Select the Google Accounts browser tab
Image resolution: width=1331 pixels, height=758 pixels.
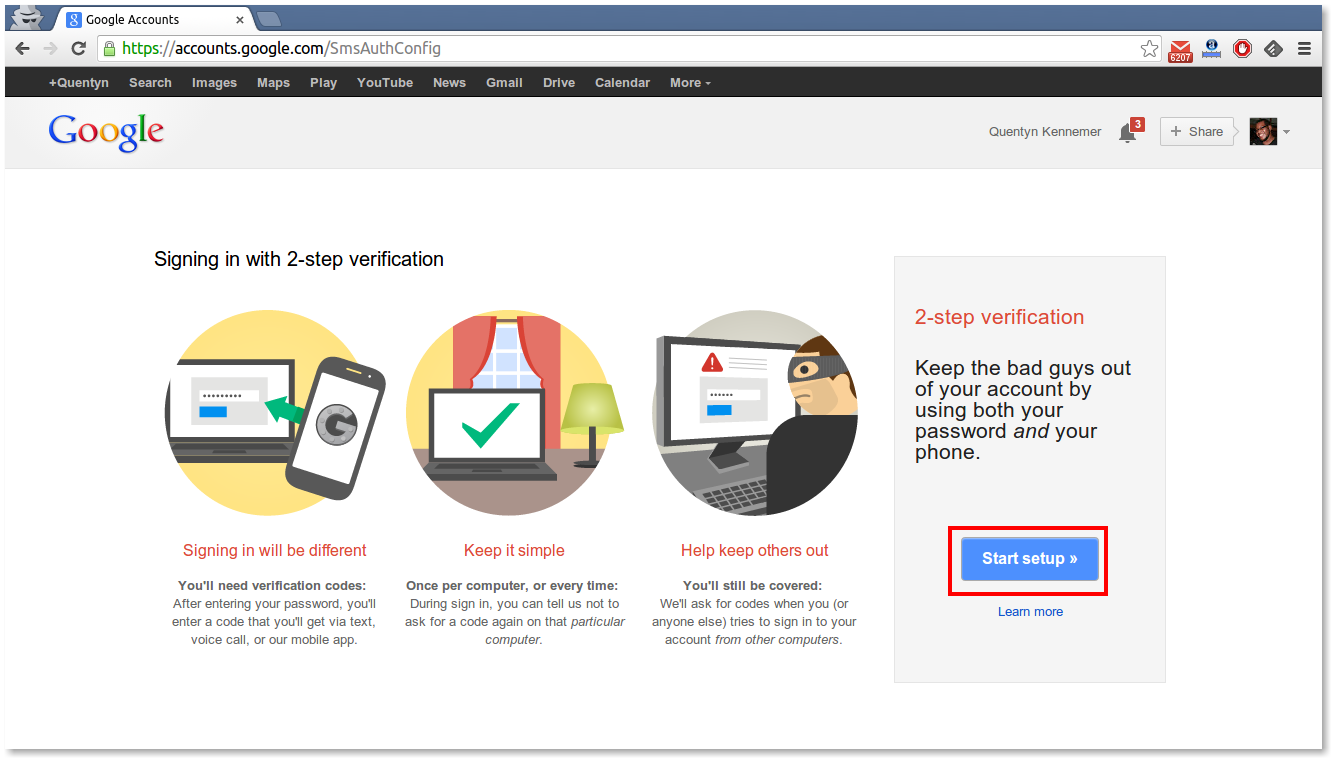(x=154, y=19)
